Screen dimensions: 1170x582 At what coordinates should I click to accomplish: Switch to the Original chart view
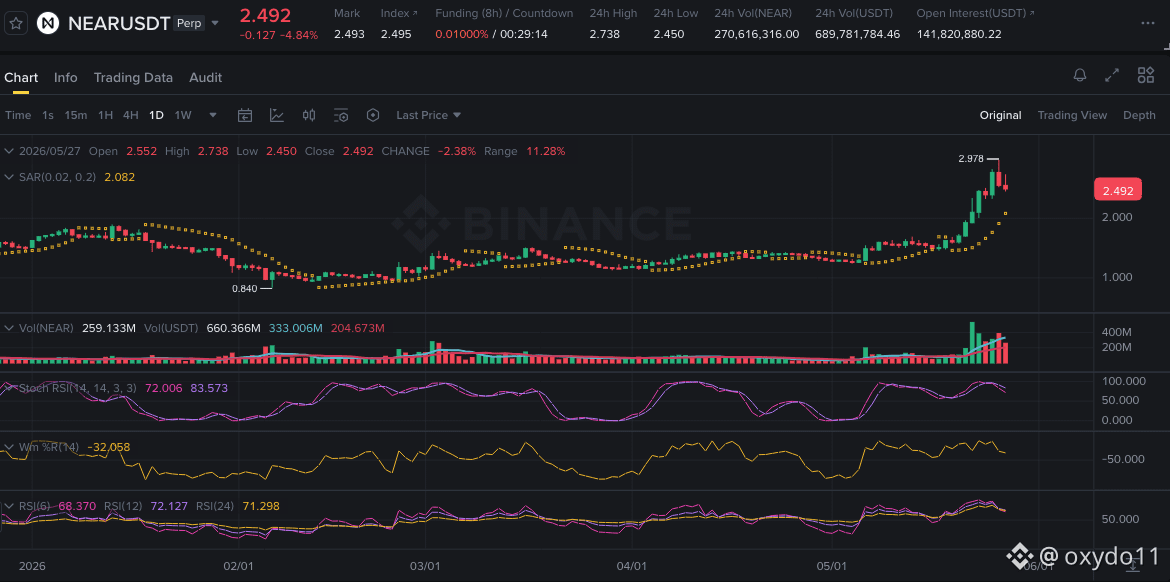[x=1001, y=115]
